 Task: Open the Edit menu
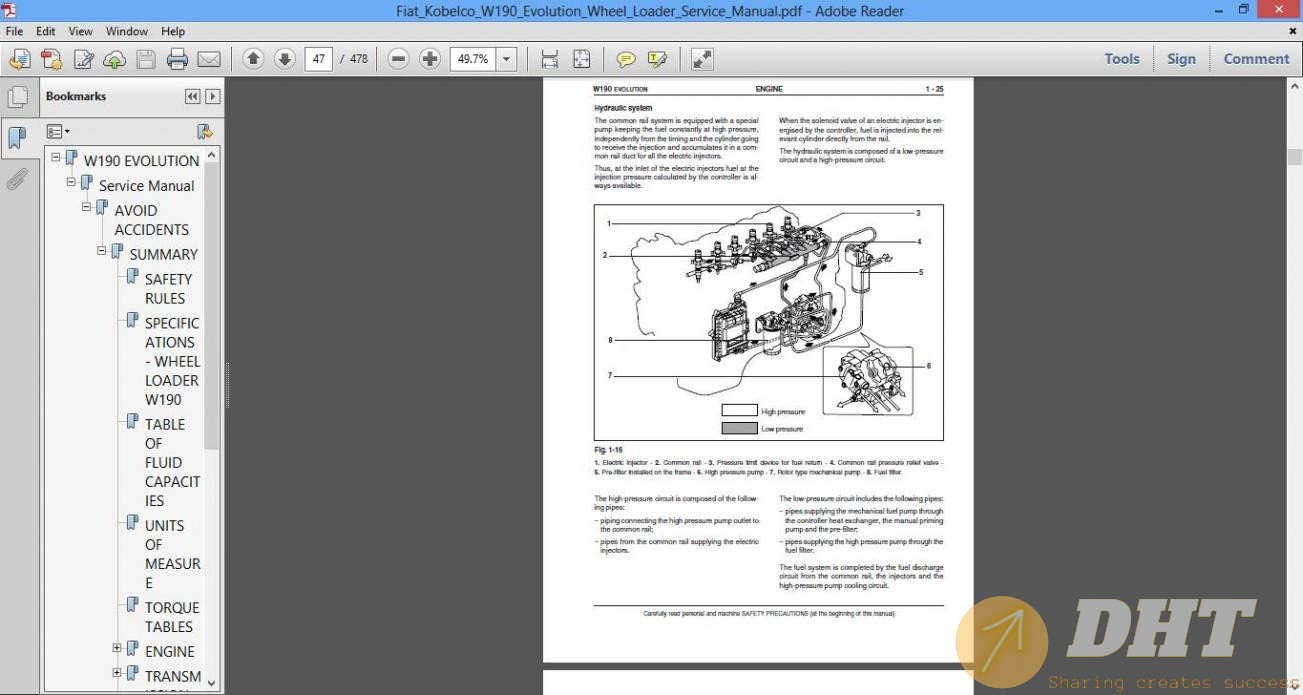(46, 31)
